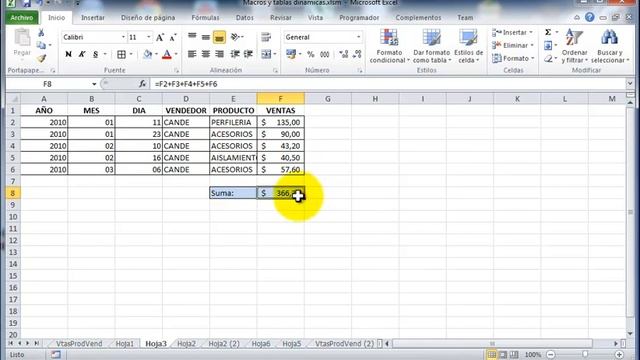The width and height of the screenshot is (640, 360).
Task: Open Formato condicional menu
Action: pos(389,46)
